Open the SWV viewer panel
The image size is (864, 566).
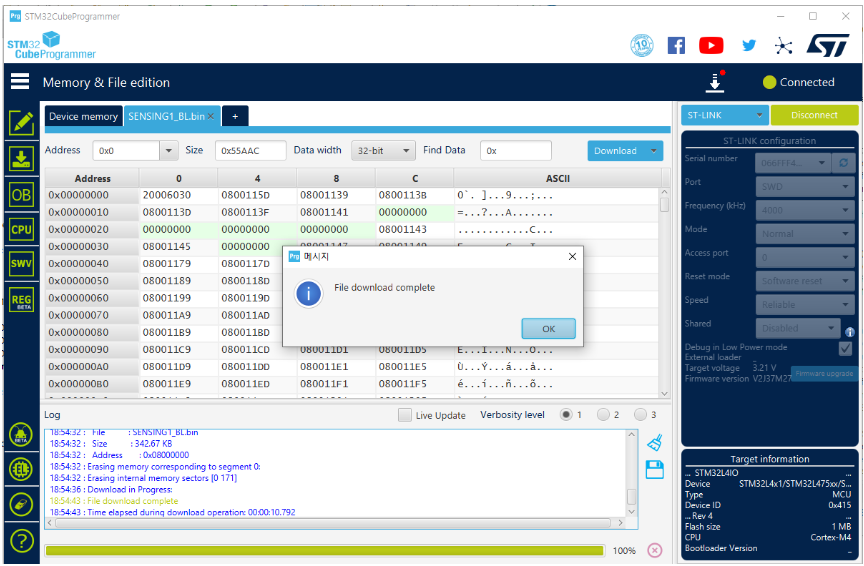coord(21,263)
